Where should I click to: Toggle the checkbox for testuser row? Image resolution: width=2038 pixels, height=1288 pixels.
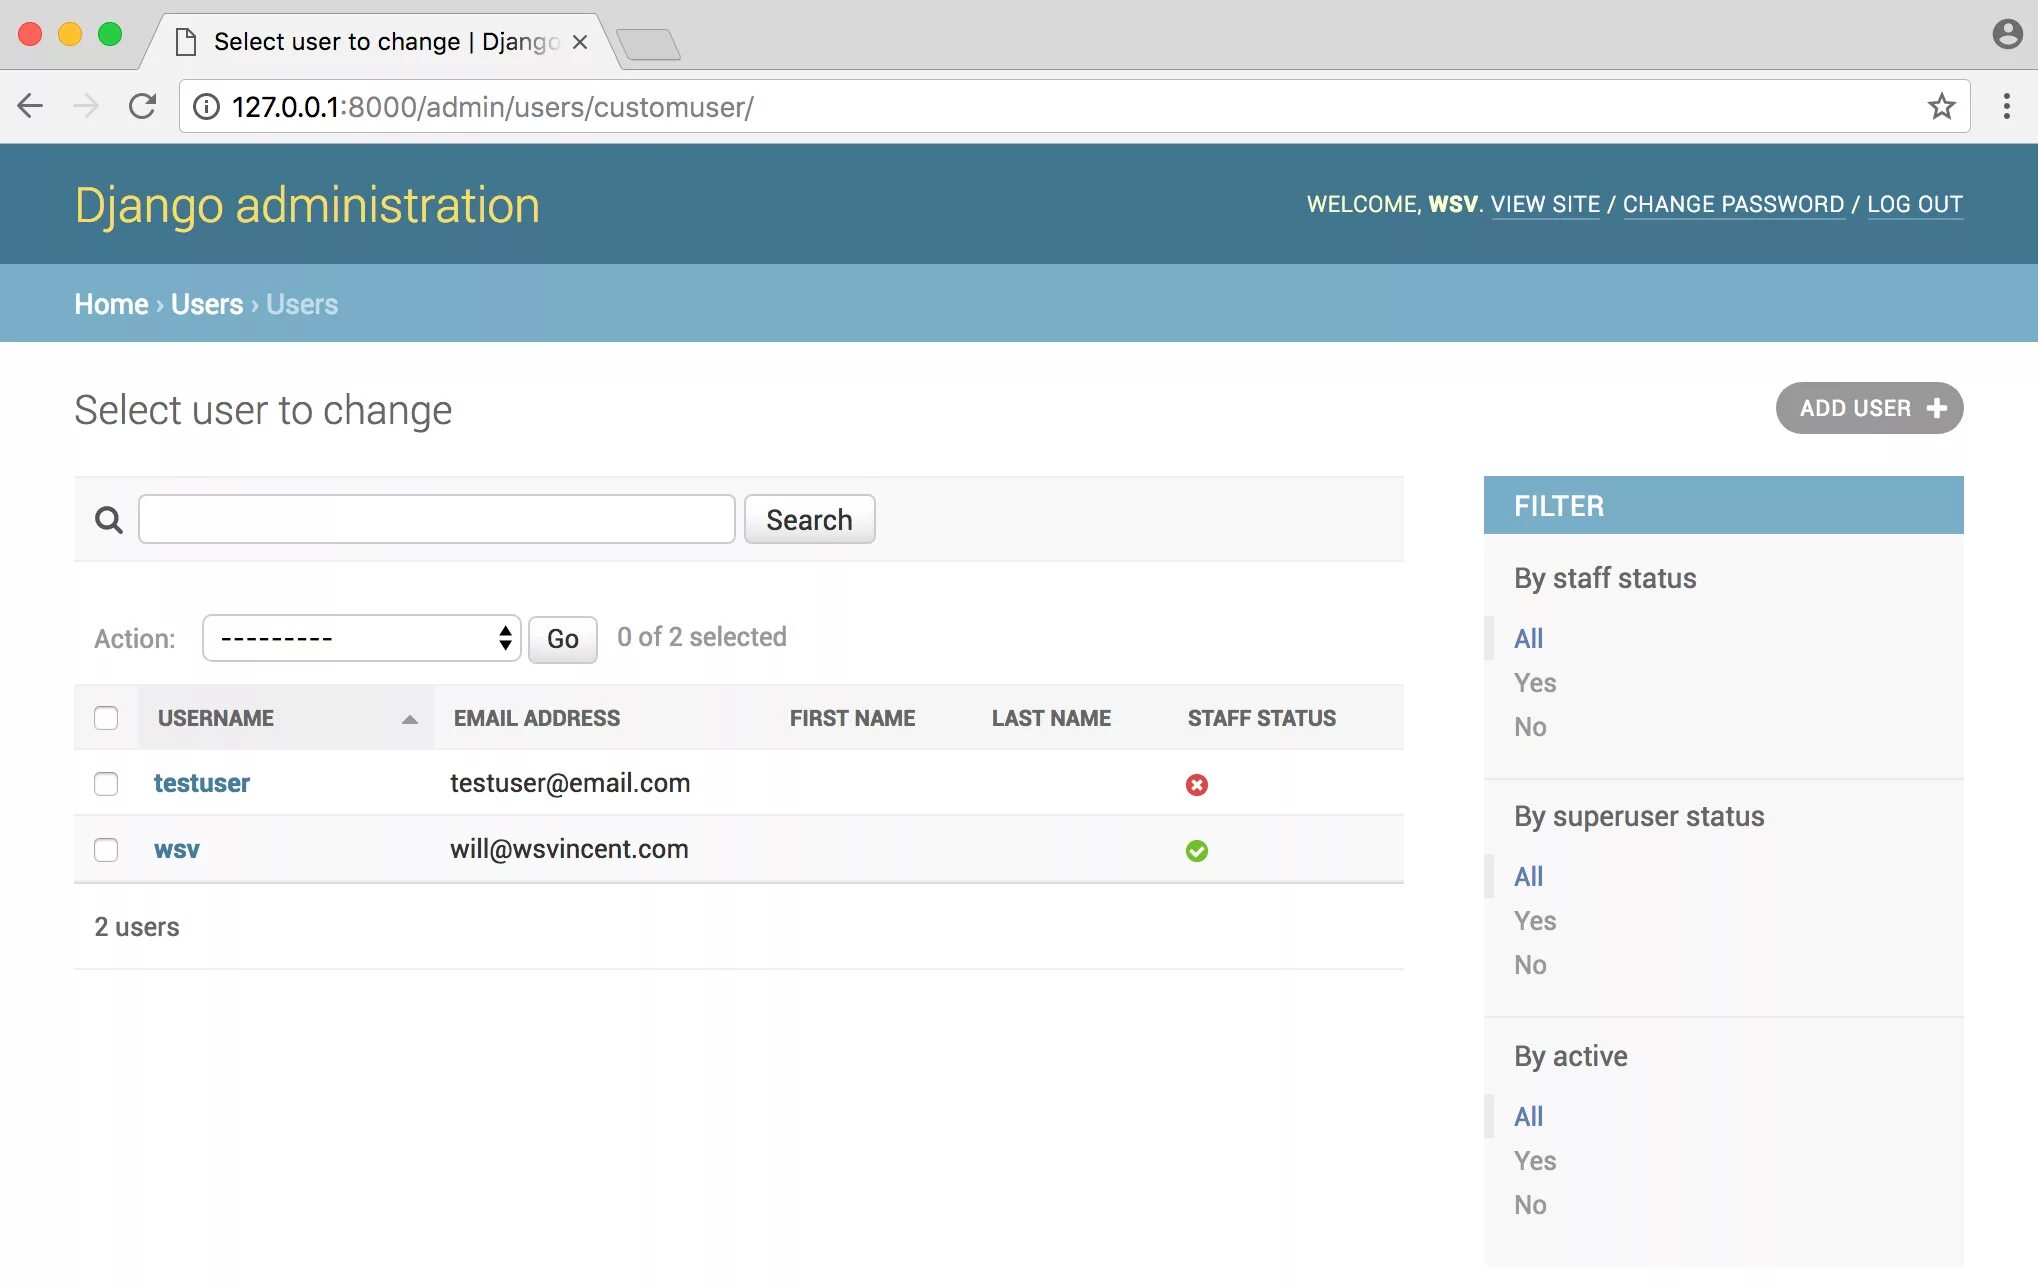click(x=105, y=782)
